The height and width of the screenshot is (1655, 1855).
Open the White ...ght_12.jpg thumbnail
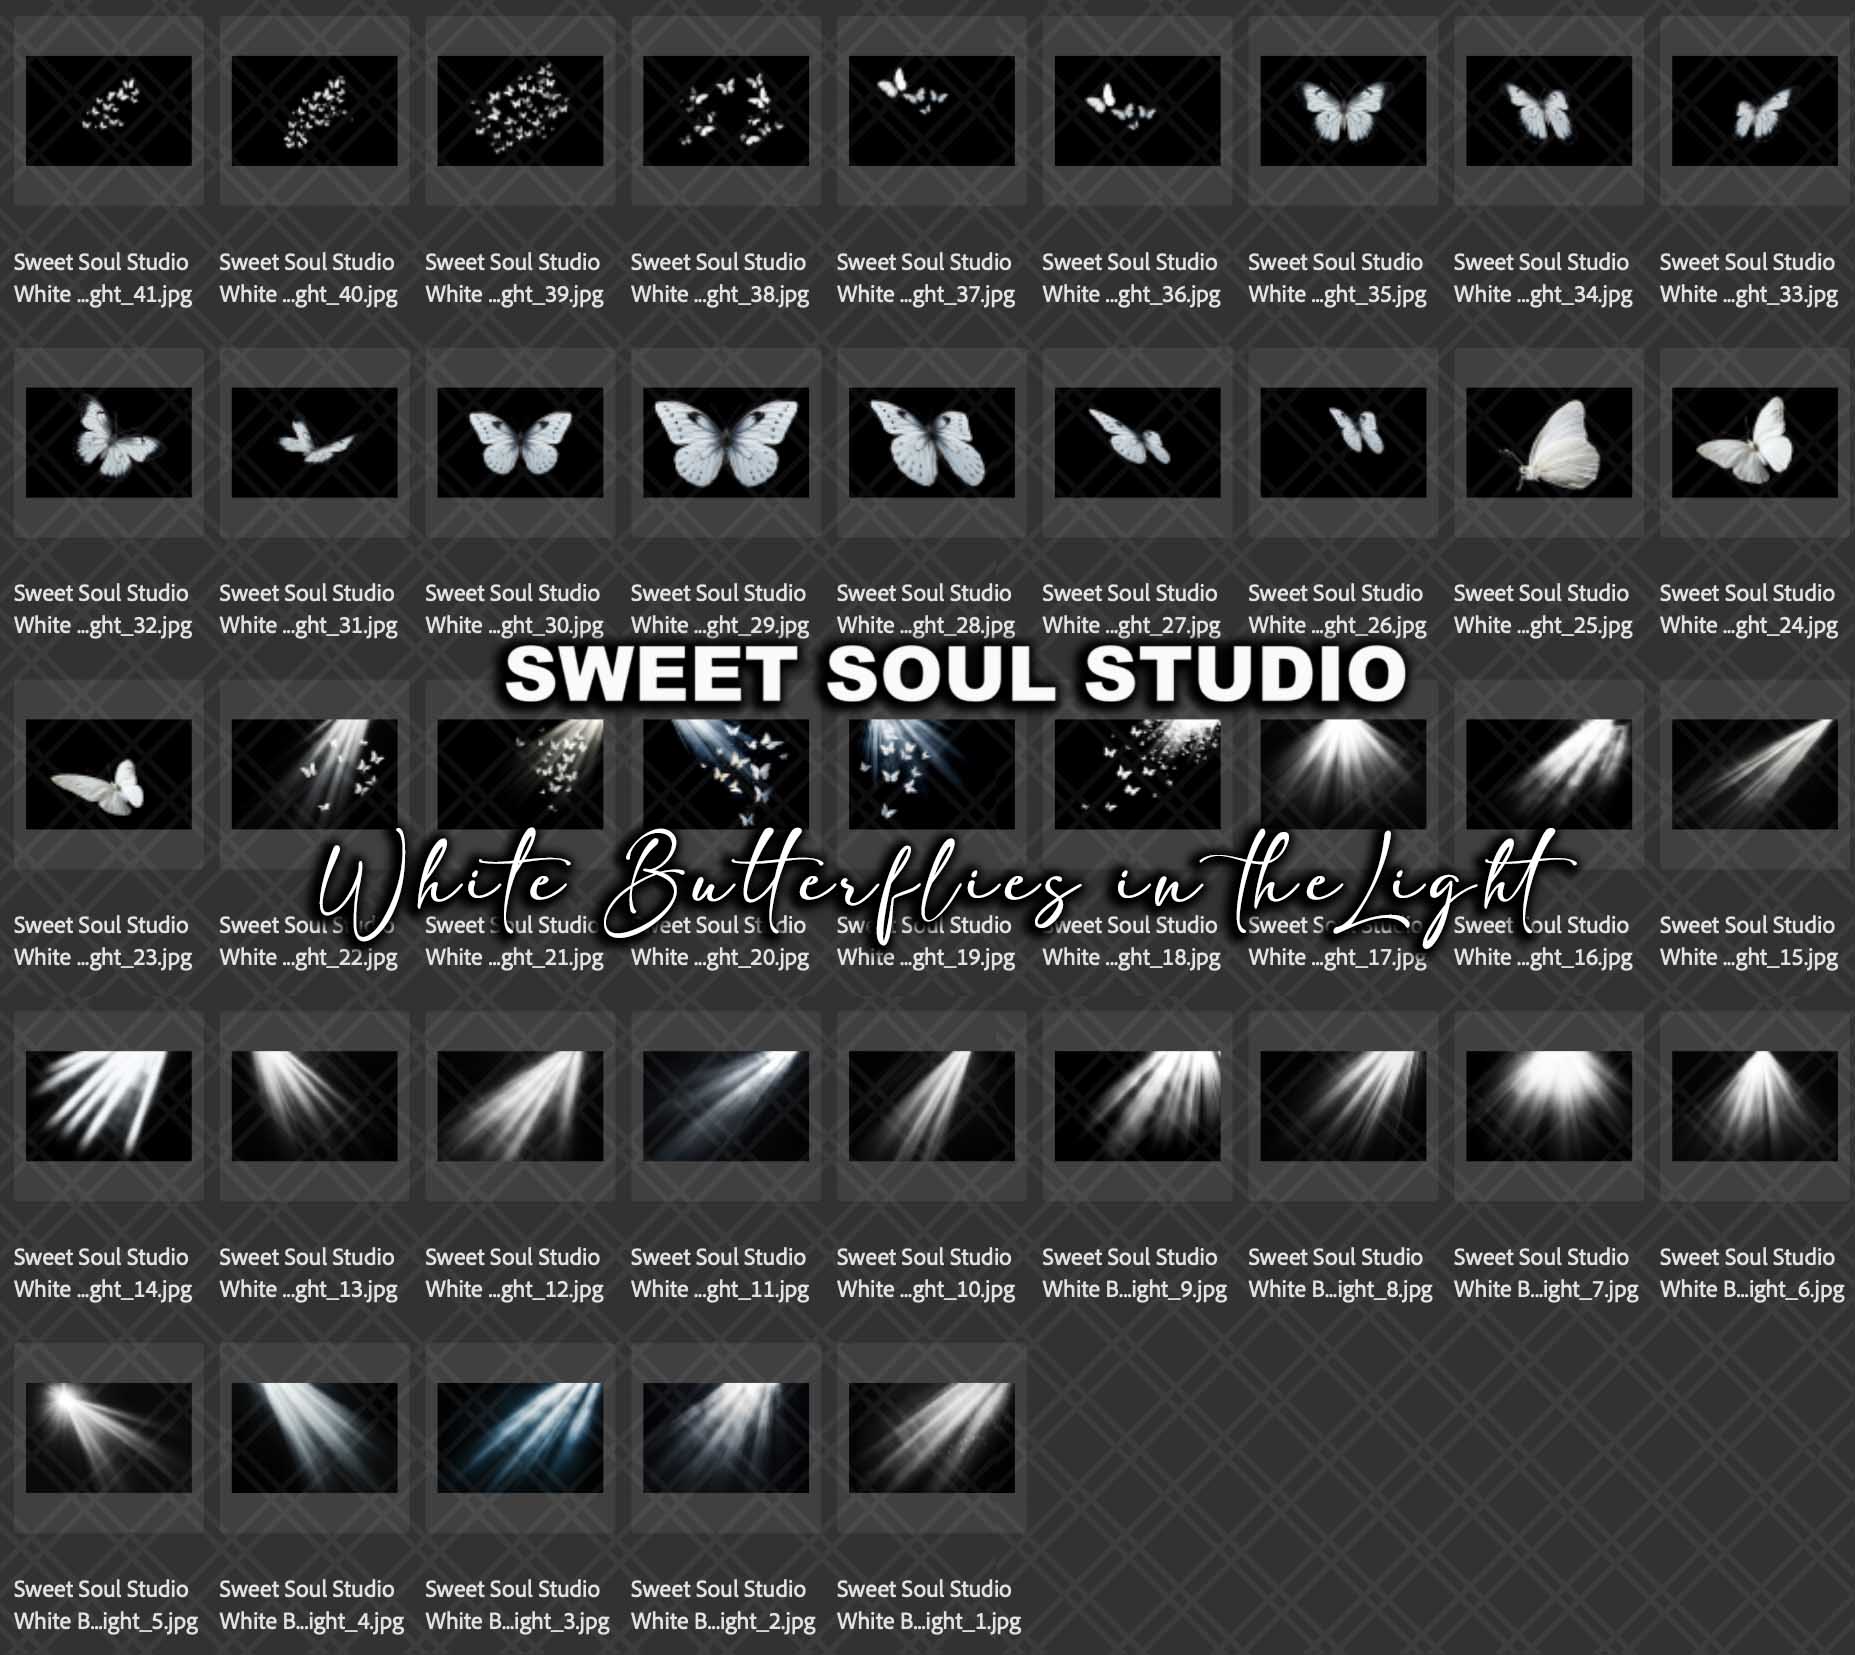pos(520,1106)
